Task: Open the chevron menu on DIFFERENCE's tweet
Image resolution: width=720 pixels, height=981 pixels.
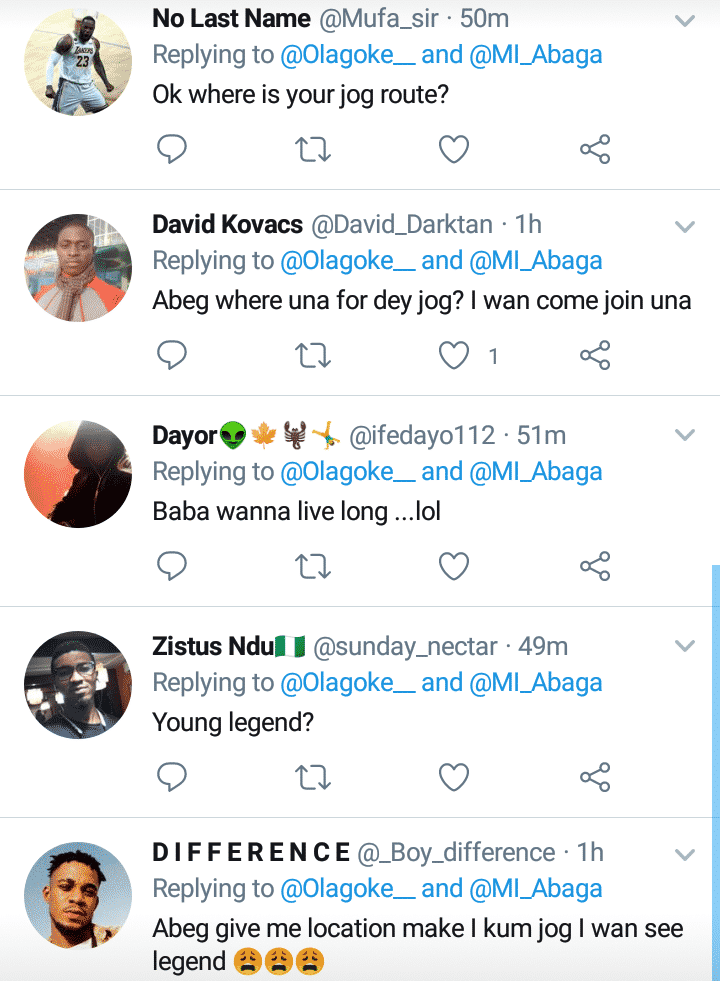Action: (x=685, y=854)
